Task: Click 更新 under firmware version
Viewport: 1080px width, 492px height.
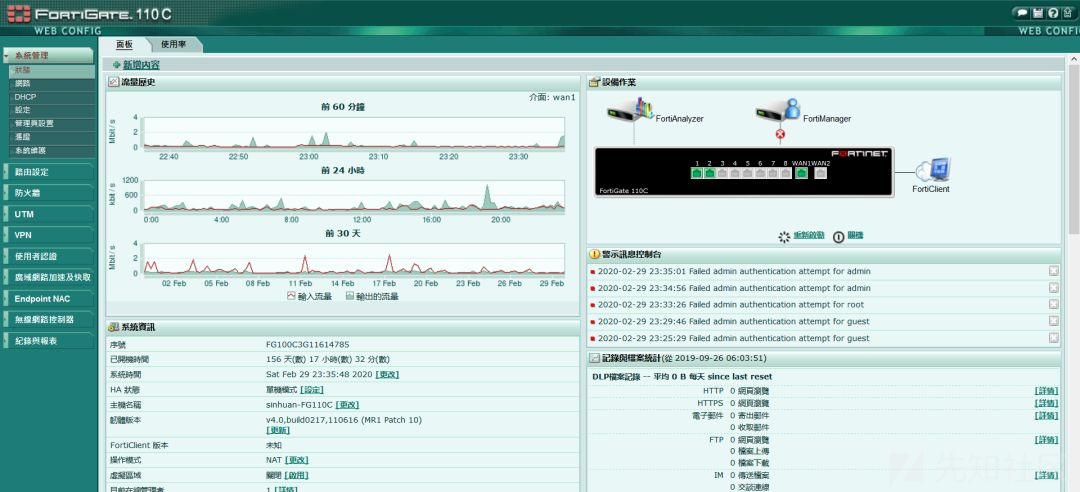Action: [278, 429]
